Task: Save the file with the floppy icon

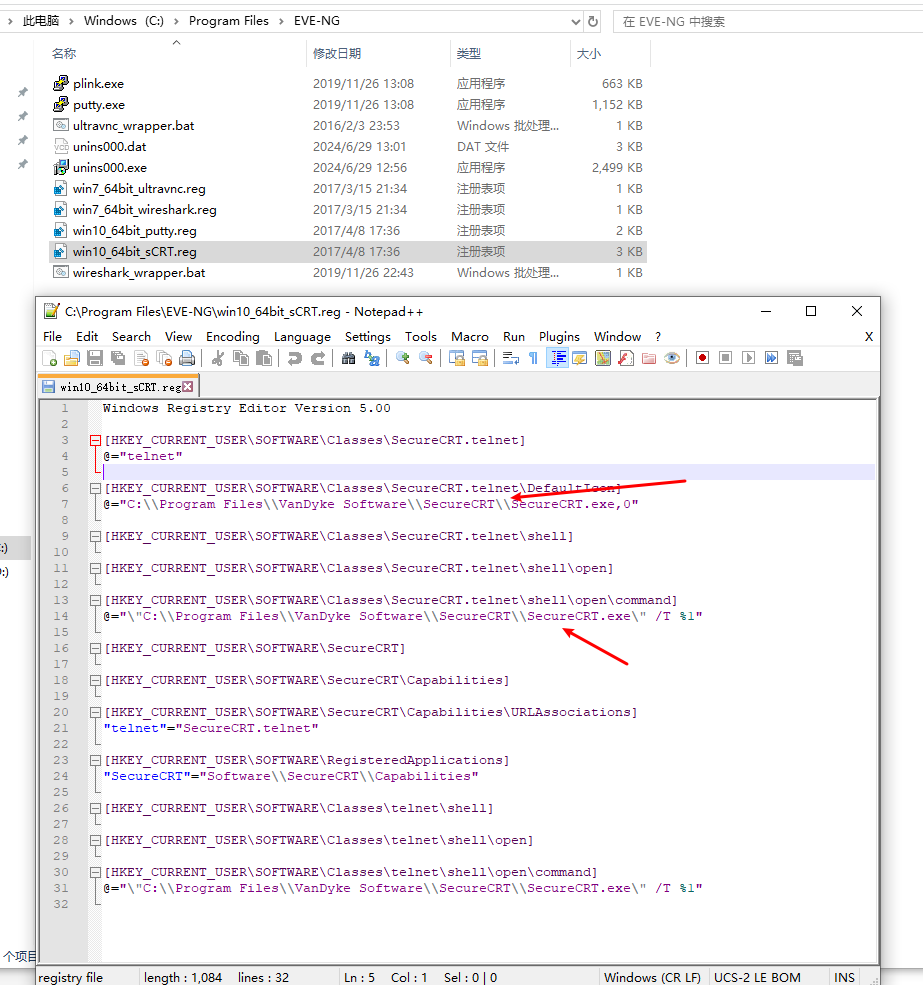Action: point(95,358)
